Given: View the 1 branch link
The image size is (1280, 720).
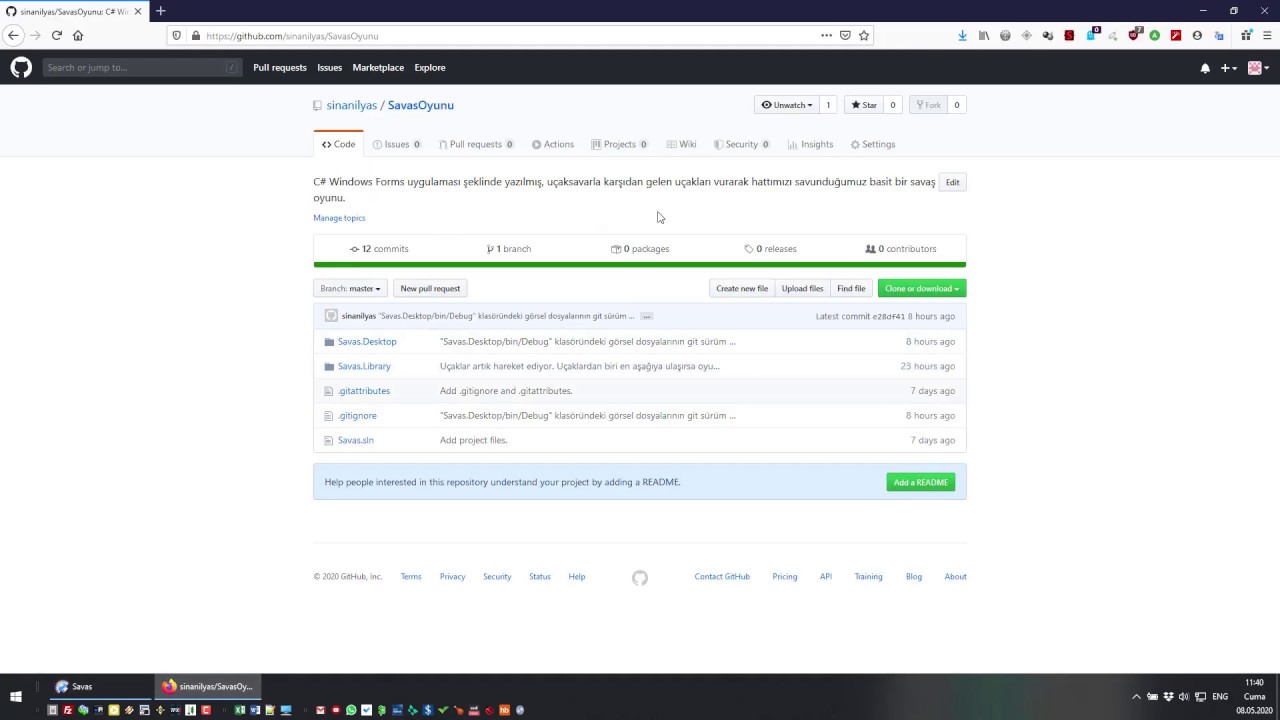Looking at the screenshot, I should pyautogui.click(x=509, y=249).
